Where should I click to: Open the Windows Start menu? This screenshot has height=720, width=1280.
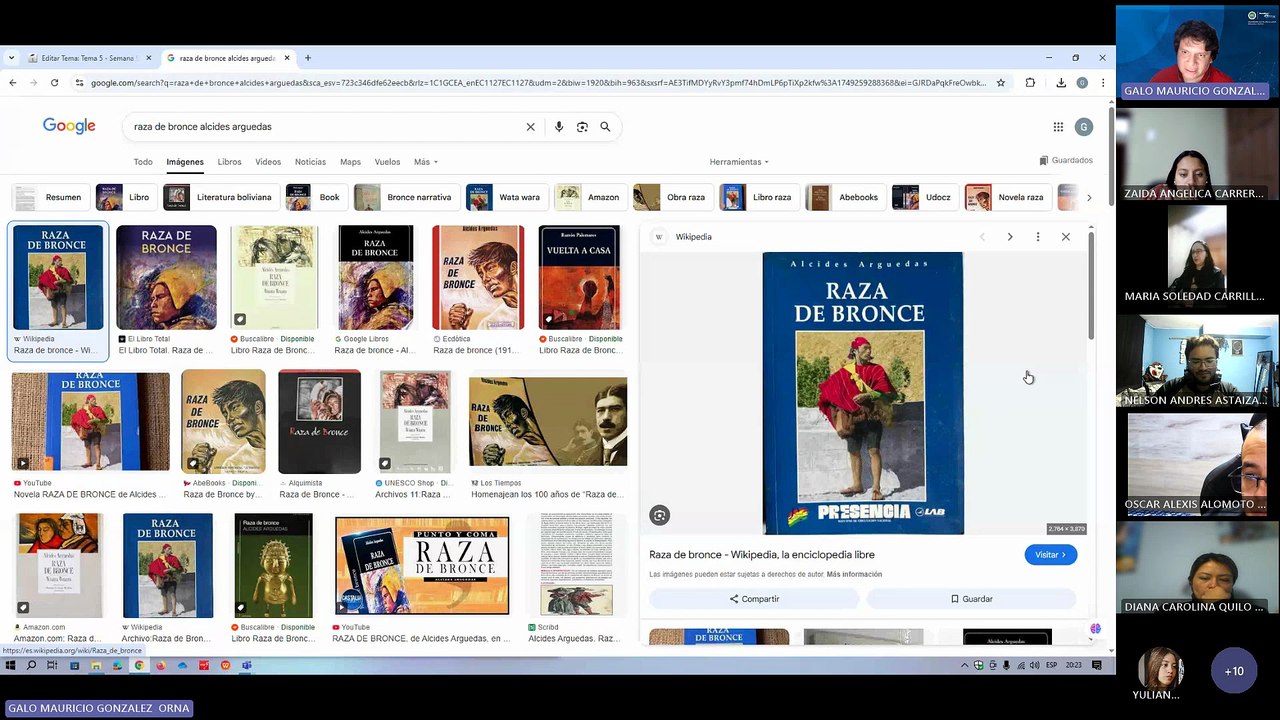[11, 665]
